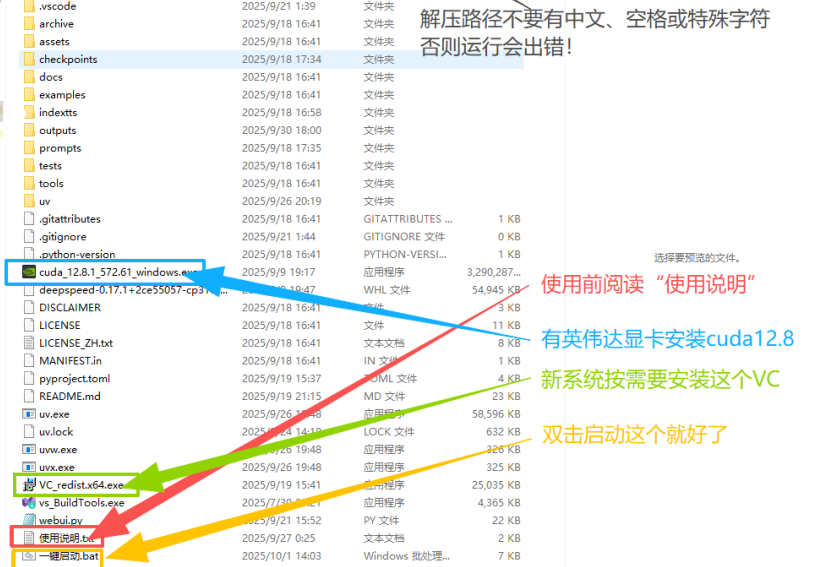Click the checkpoints folder icon

28,59
